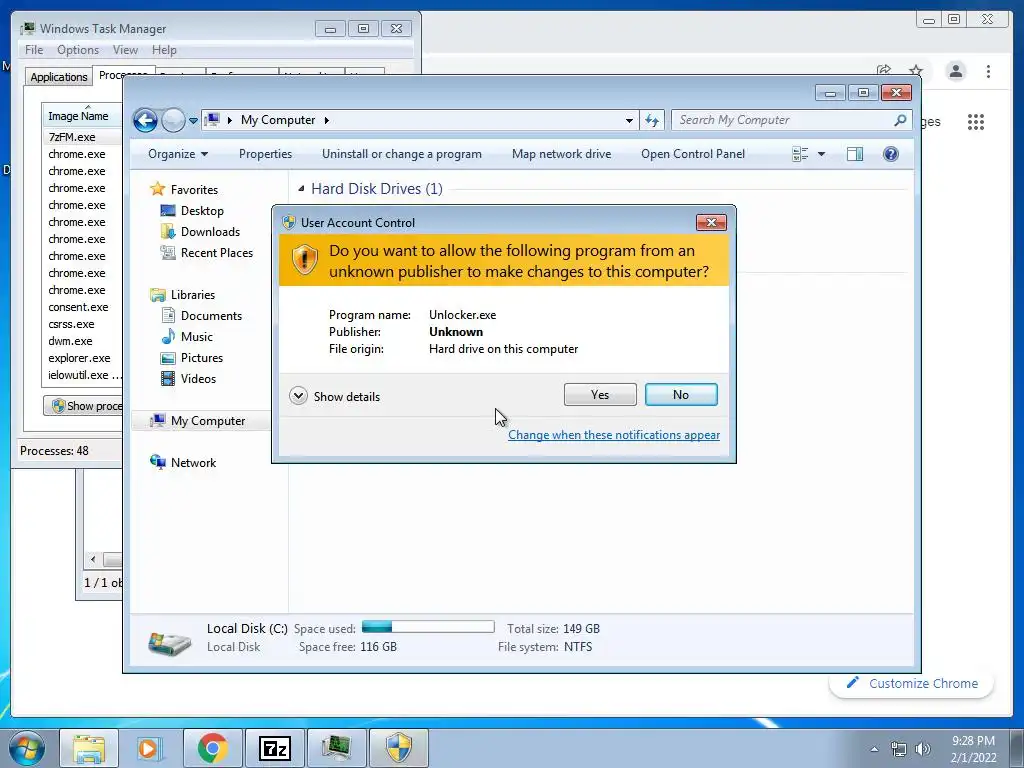
Task: Open Chrome profile avatar icon
Action: [x=955, y=71]
